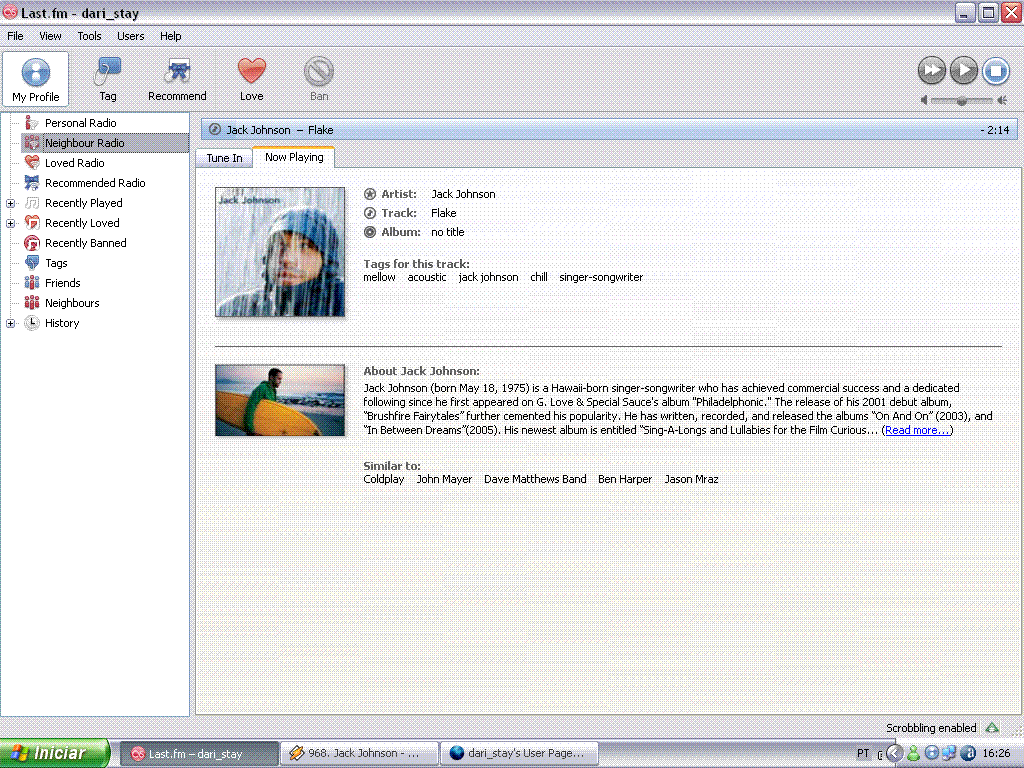Switch to 968. Jack Johnson taskbar window
The width and height of the screenshot is (1024, 768).
pyautogui.click(x=359, y=753)
